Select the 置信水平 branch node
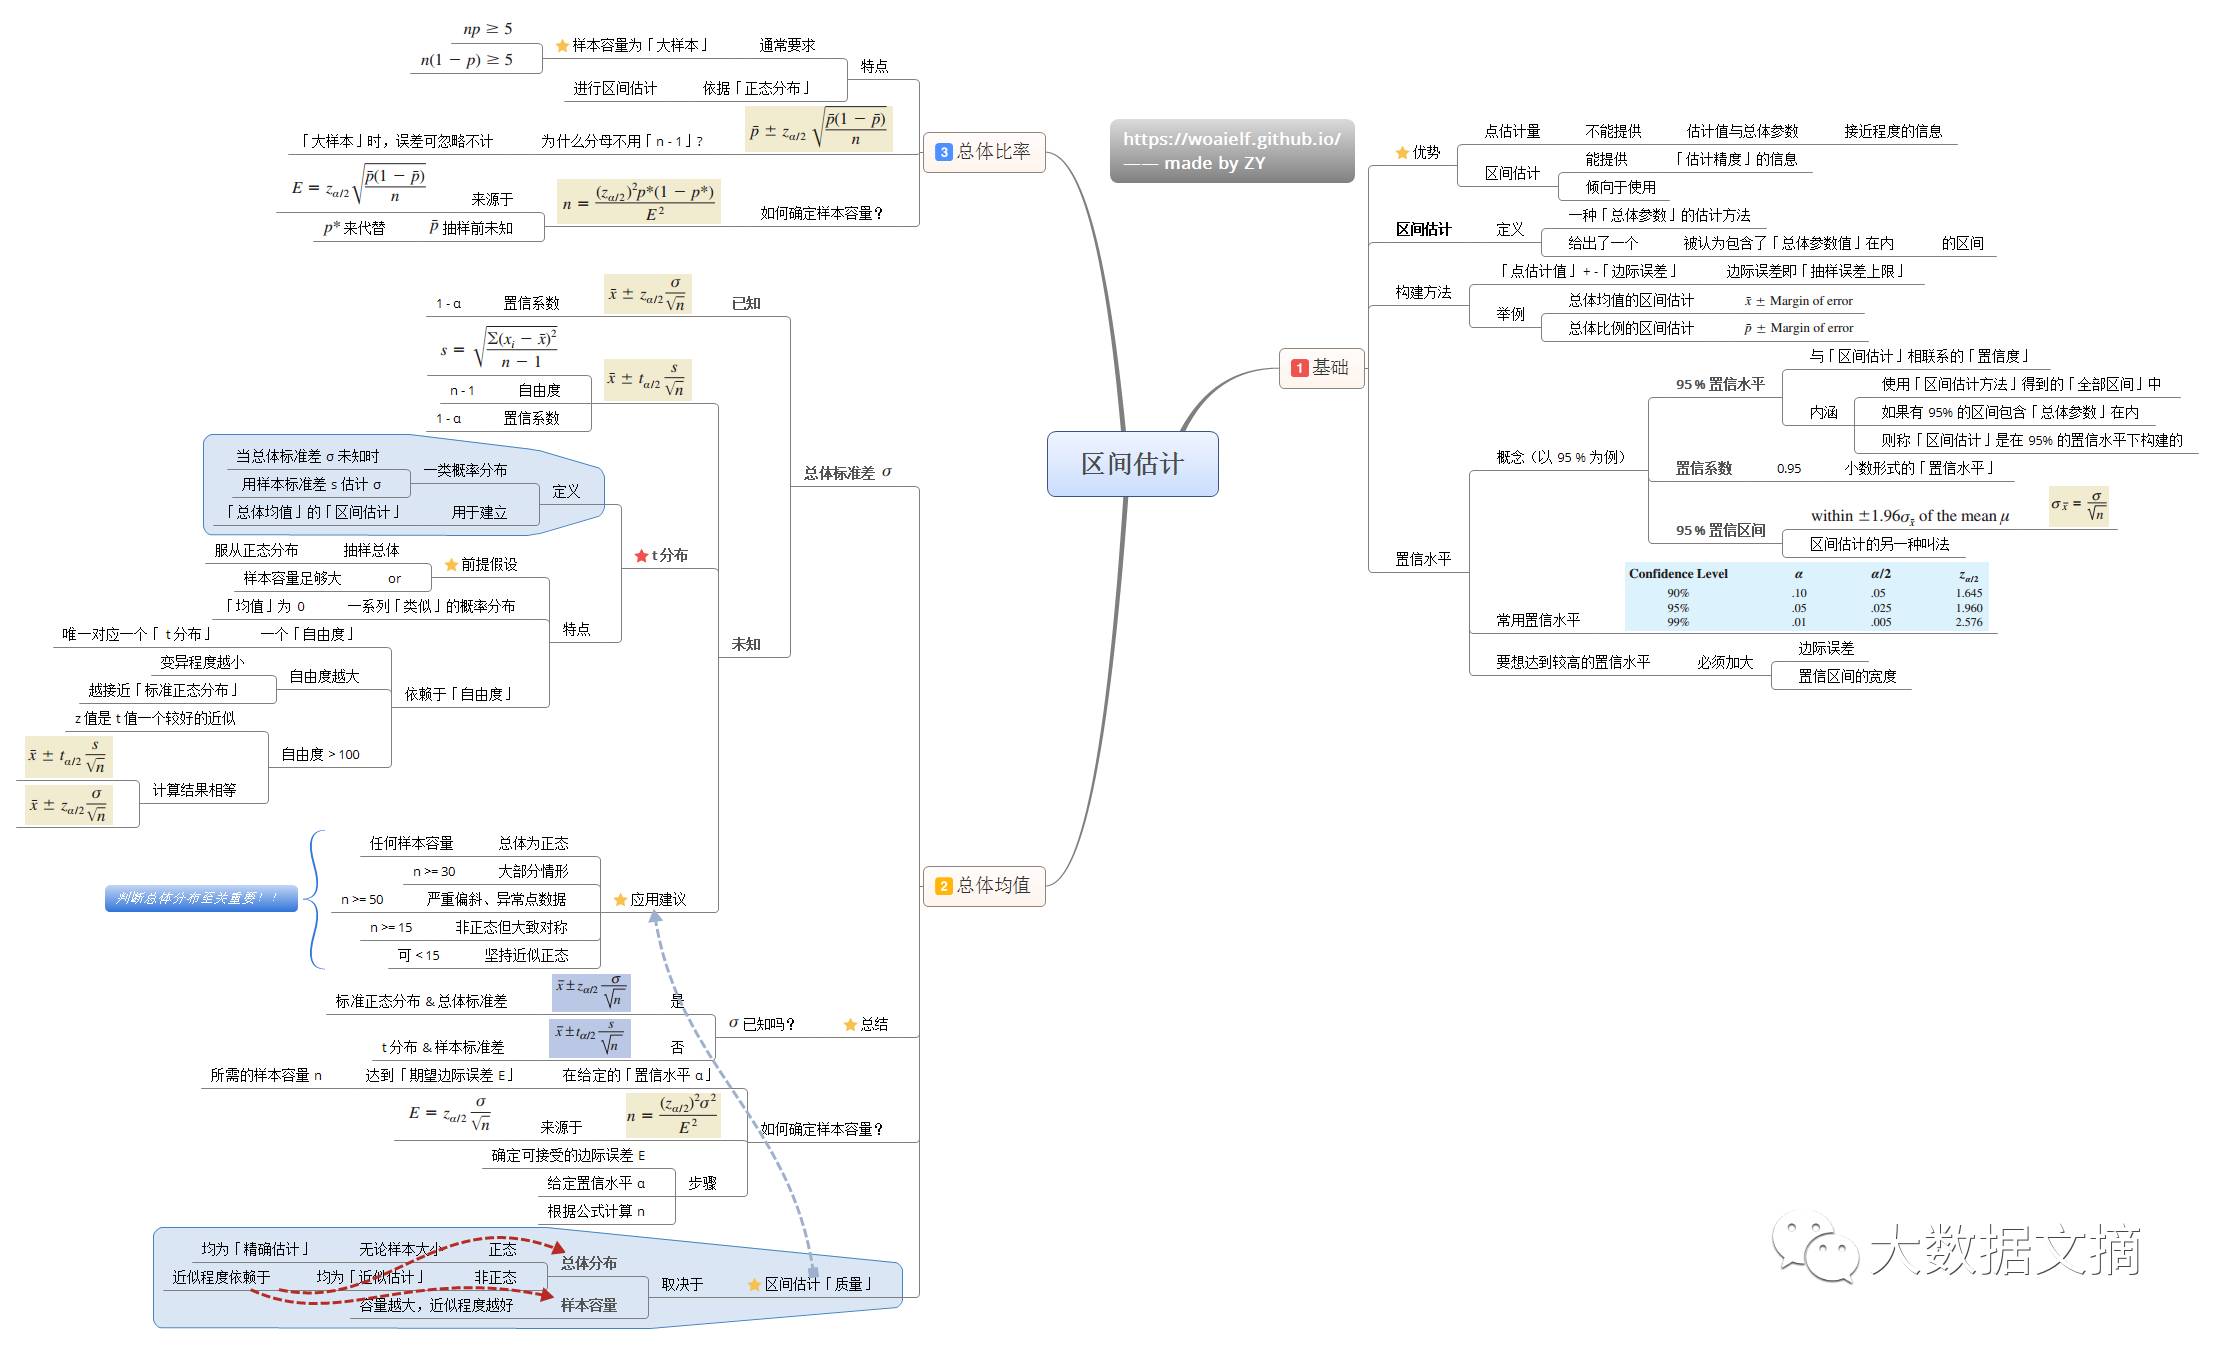The height and width of the screenshot is (1348, 2215). pos(1422,559)
